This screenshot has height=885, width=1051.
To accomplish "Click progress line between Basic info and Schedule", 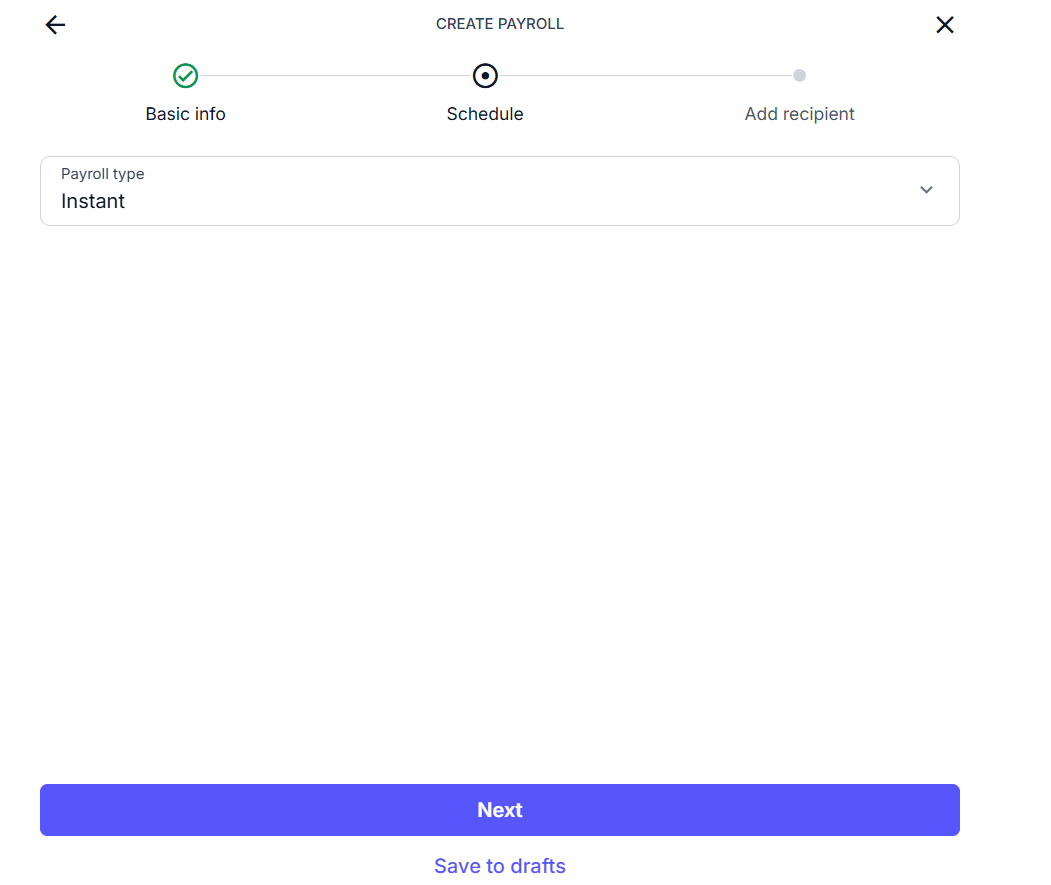I will [335, 76].
